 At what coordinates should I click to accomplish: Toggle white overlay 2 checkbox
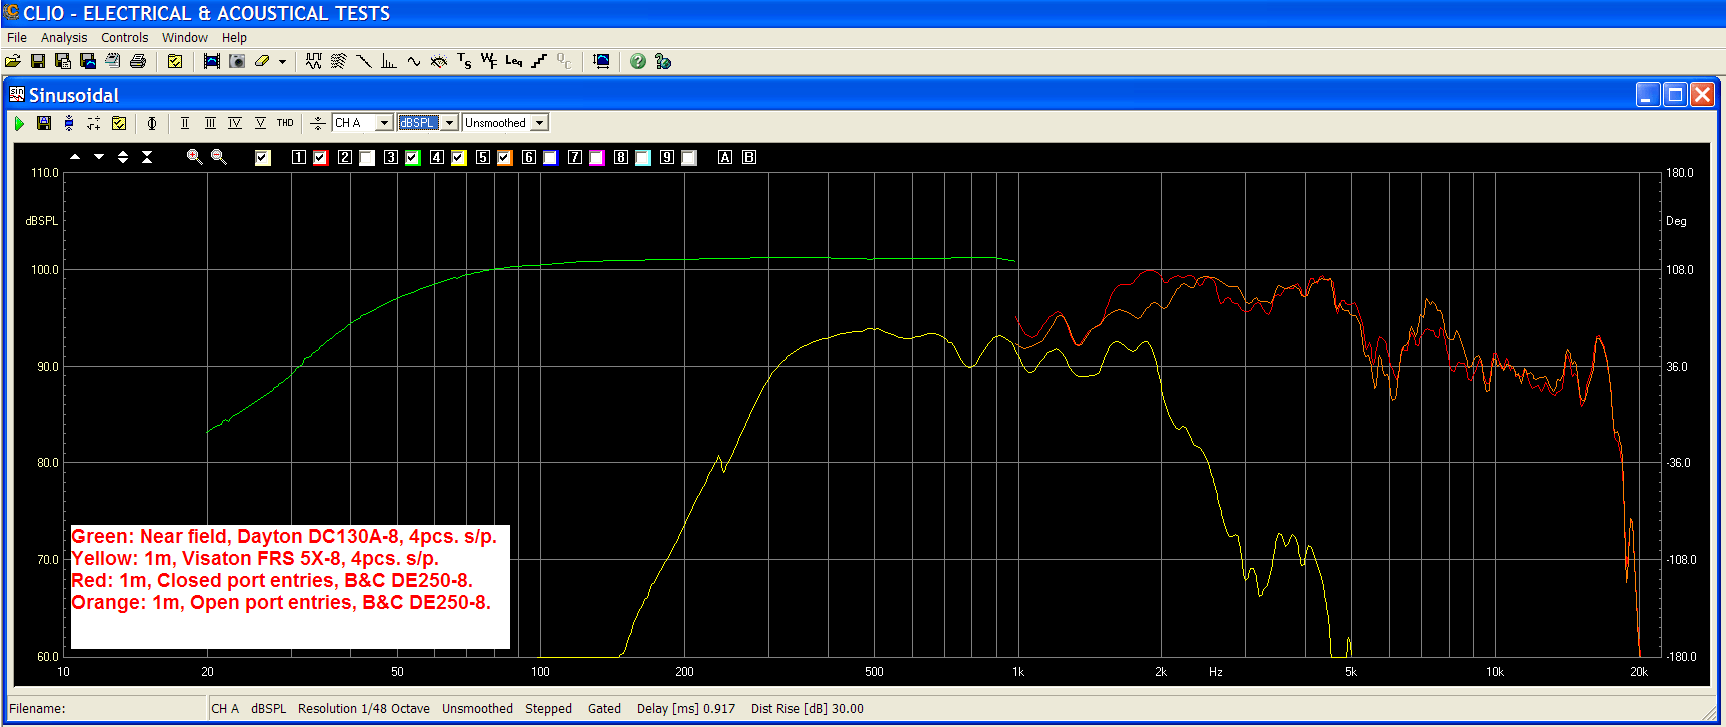(x=367, y=158)
